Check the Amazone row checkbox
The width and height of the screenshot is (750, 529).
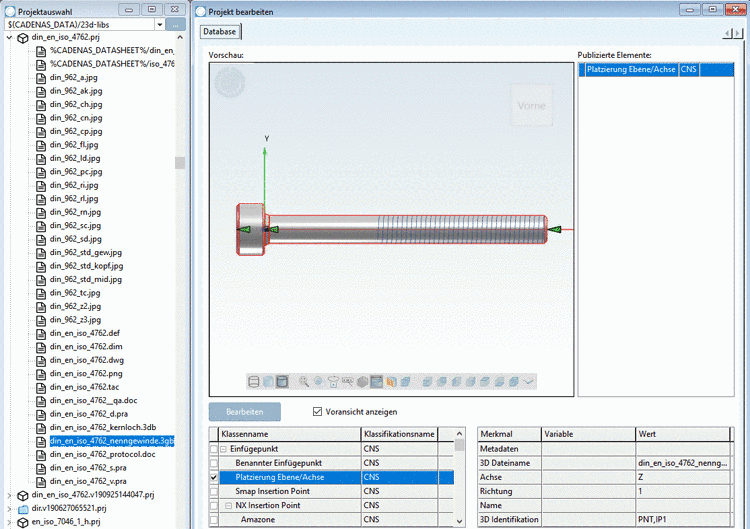(214, 519)
